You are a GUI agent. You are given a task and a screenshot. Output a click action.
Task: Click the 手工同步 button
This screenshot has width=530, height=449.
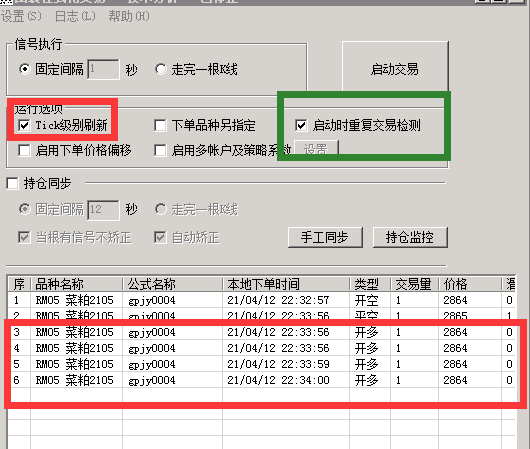pyautogui.click(x=325, y=237)
